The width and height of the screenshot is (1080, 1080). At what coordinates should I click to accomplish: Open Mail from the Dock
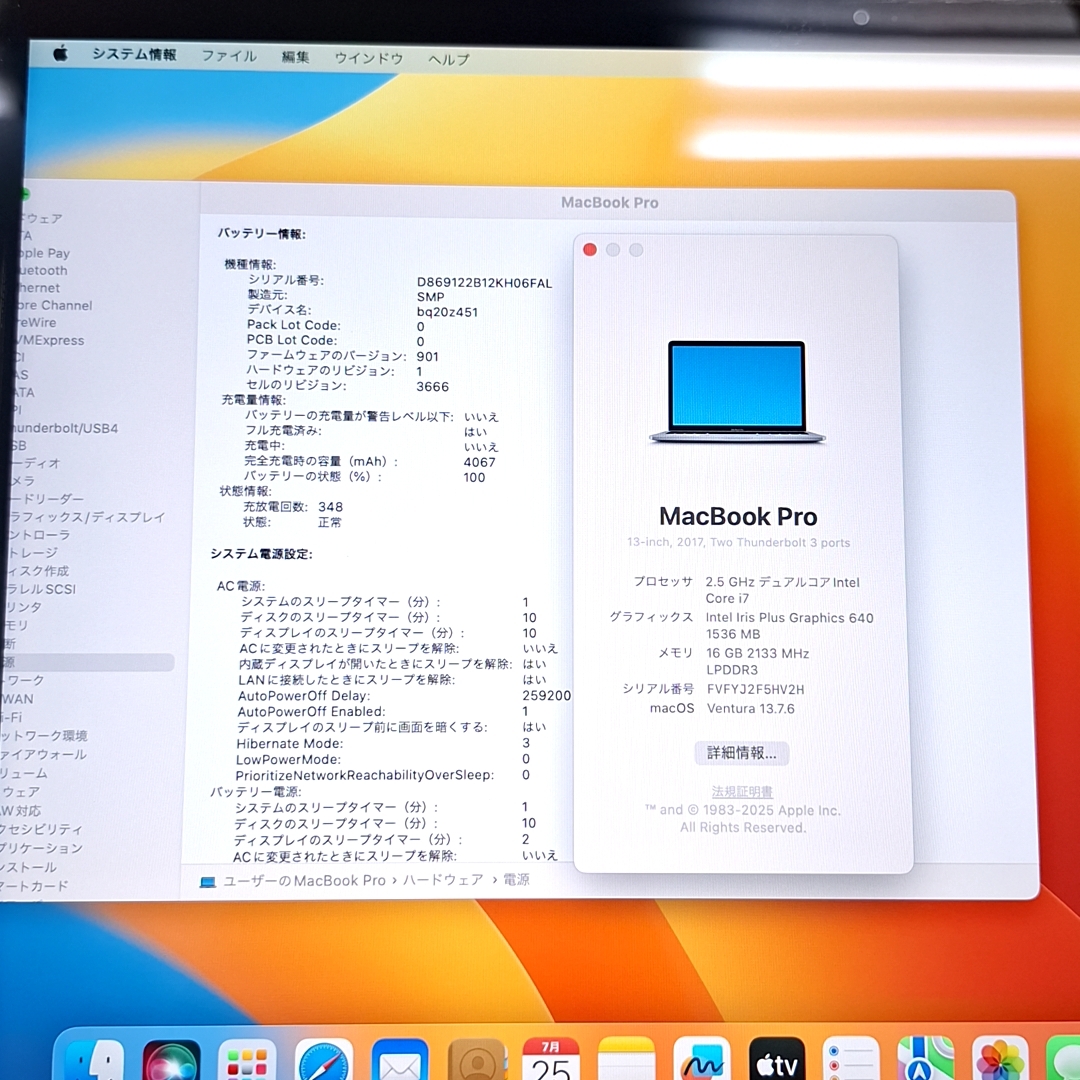coord(399,1061)
